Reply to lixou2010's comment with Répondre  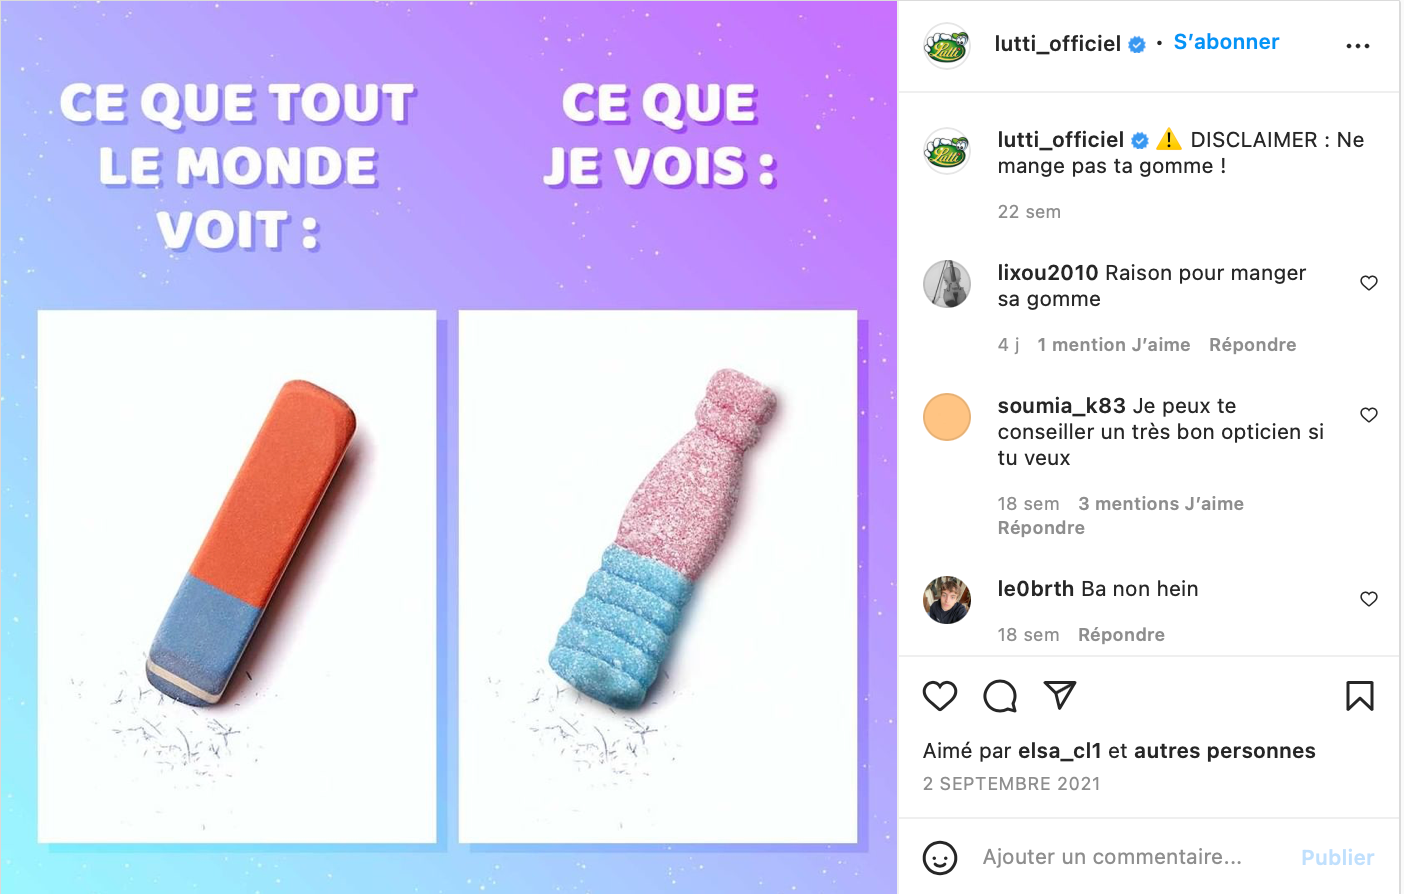point(1252,345)
